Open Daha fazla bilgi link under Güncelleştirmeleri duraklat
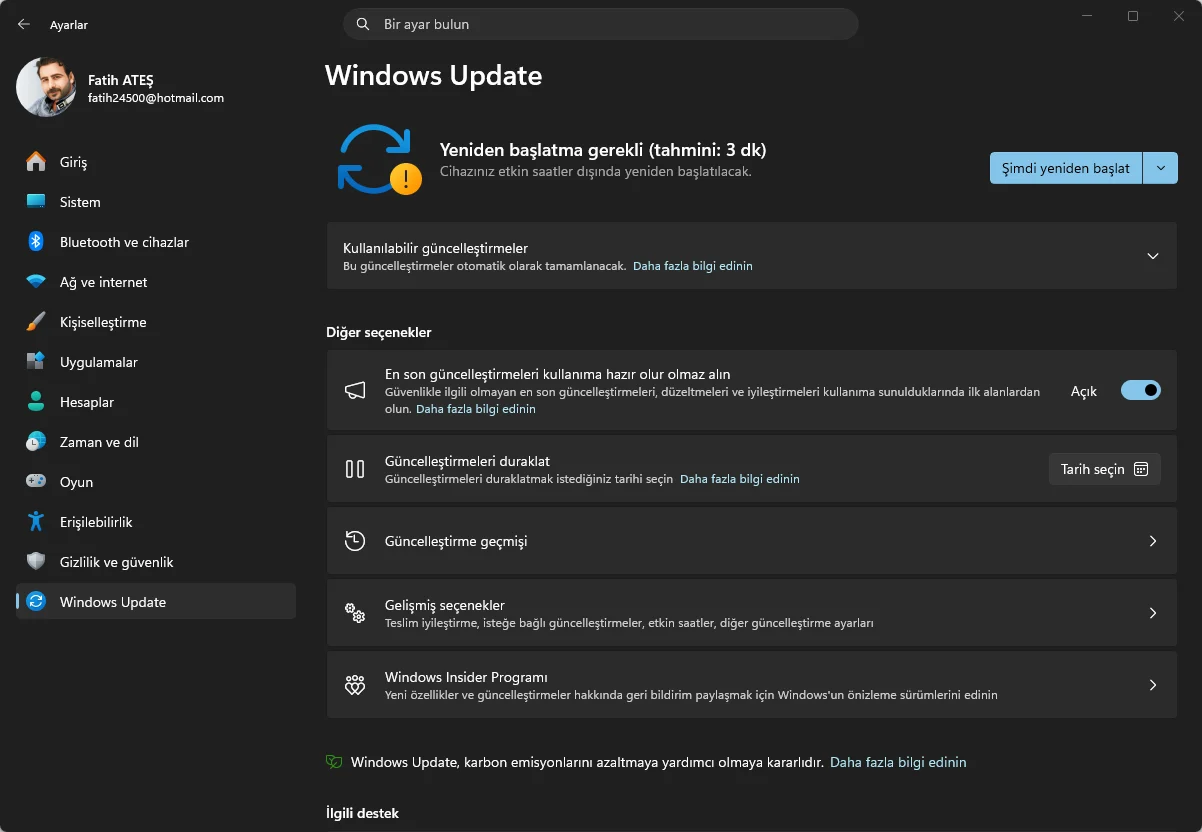Screen dimensions: 1202x832 pos(740,479)
